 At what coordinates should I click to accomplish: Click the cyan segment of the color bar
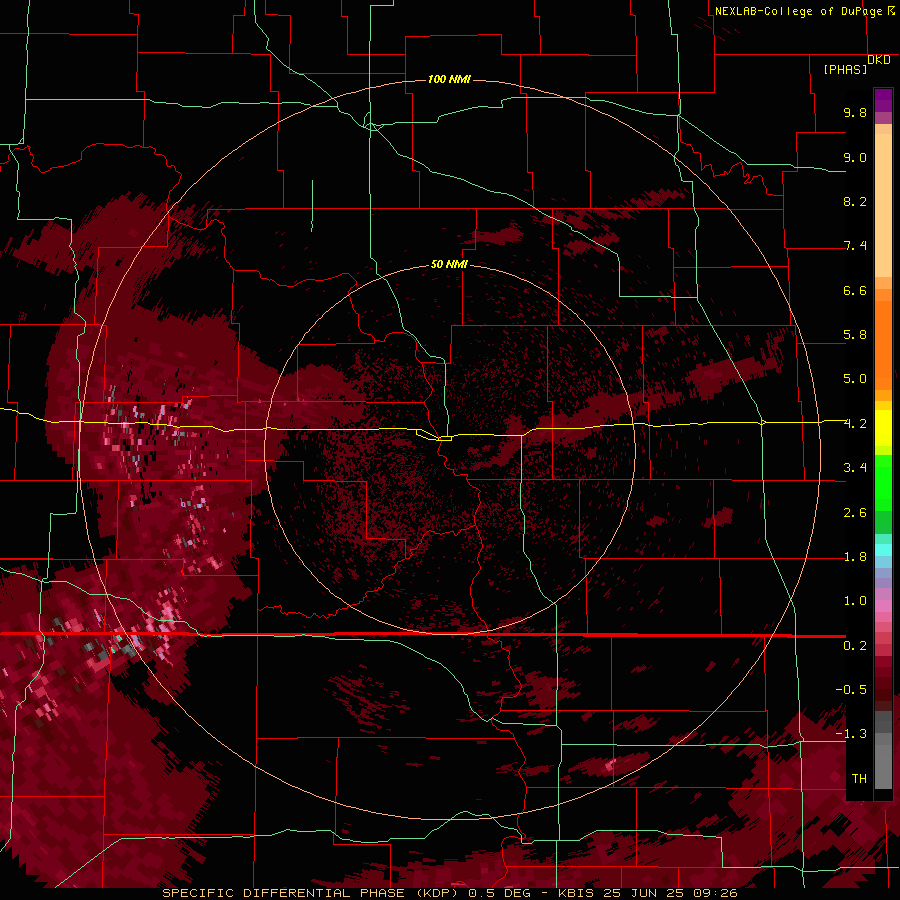[883, 550]
